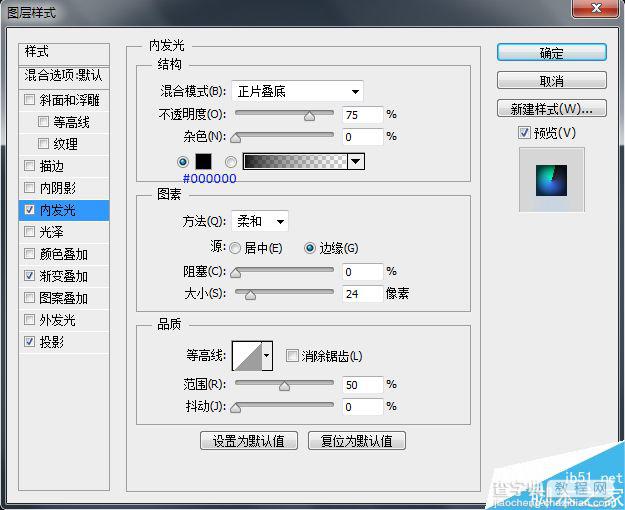This screenshot has width=625, height=510.
Task: Tick the 等高线 sub-option checkbox
Action: point(43,121)
